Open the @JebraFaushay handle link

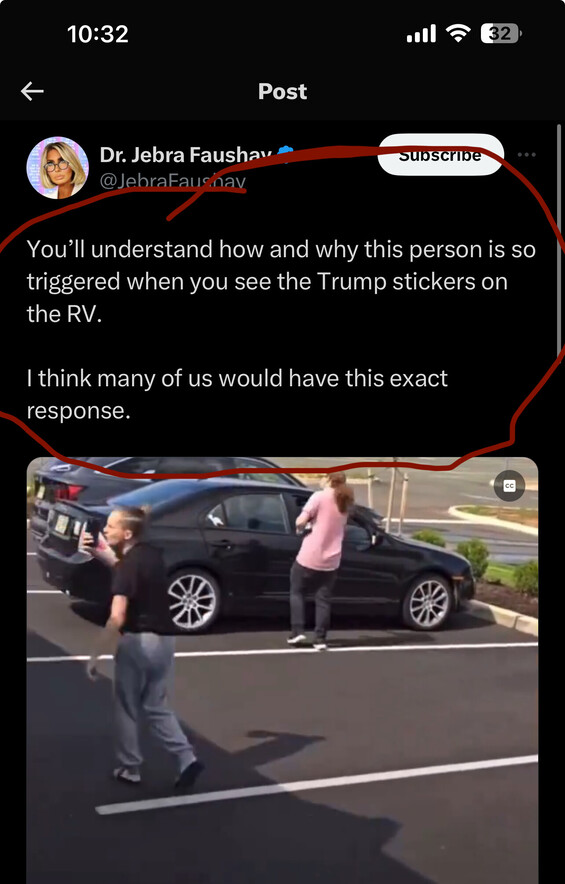[173, 181]
